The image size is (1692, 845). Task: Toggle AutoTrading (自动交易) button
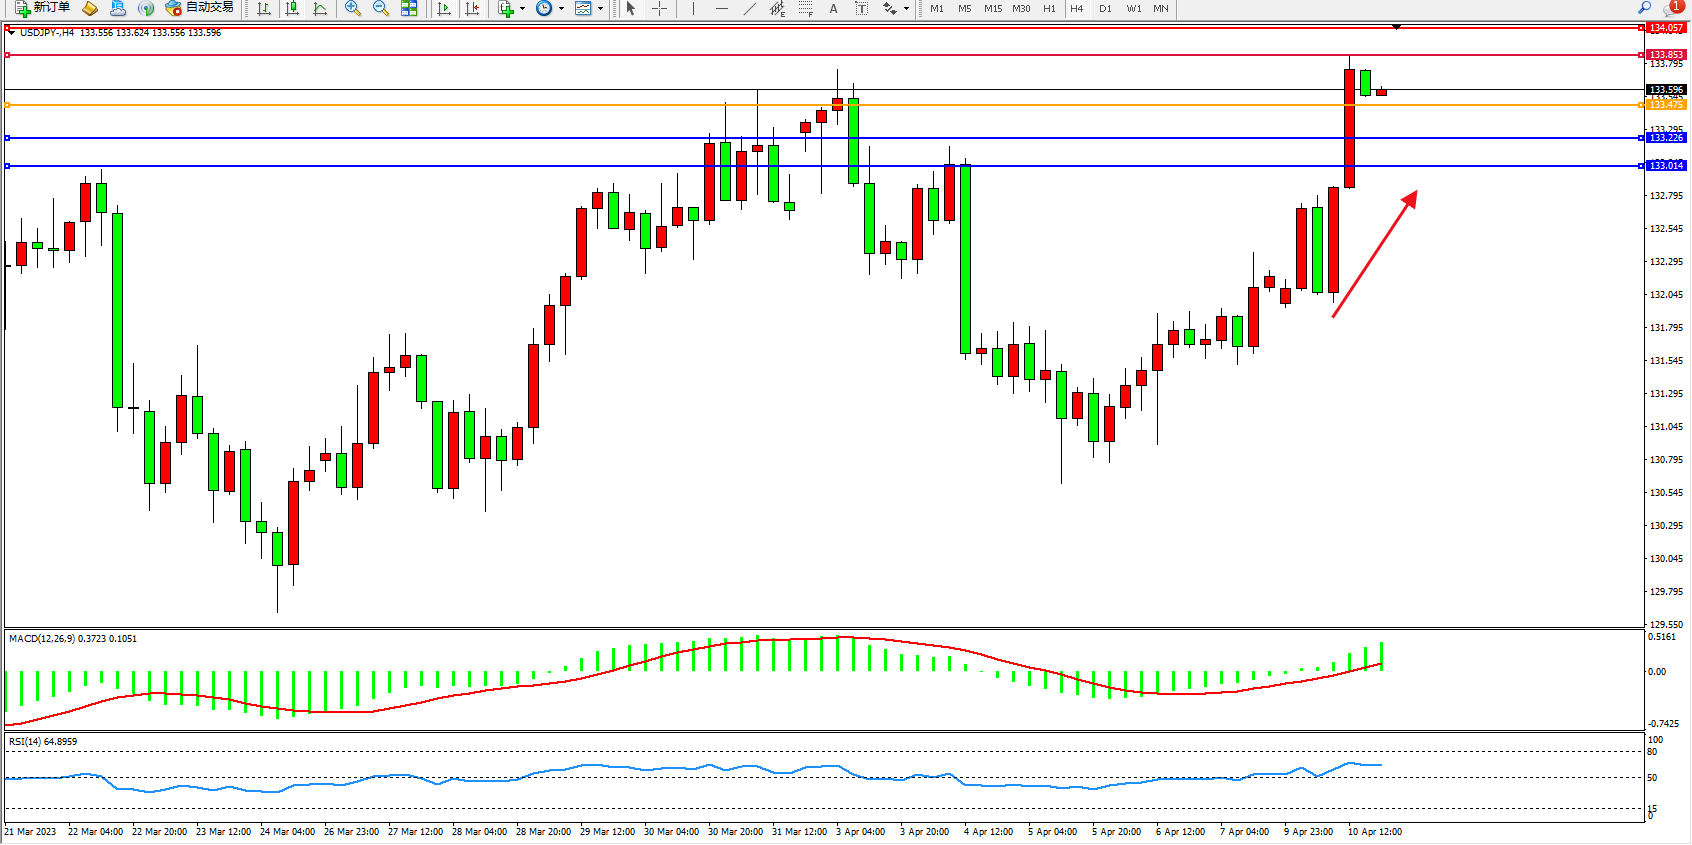pyautogui.click(x=199, y=8)
